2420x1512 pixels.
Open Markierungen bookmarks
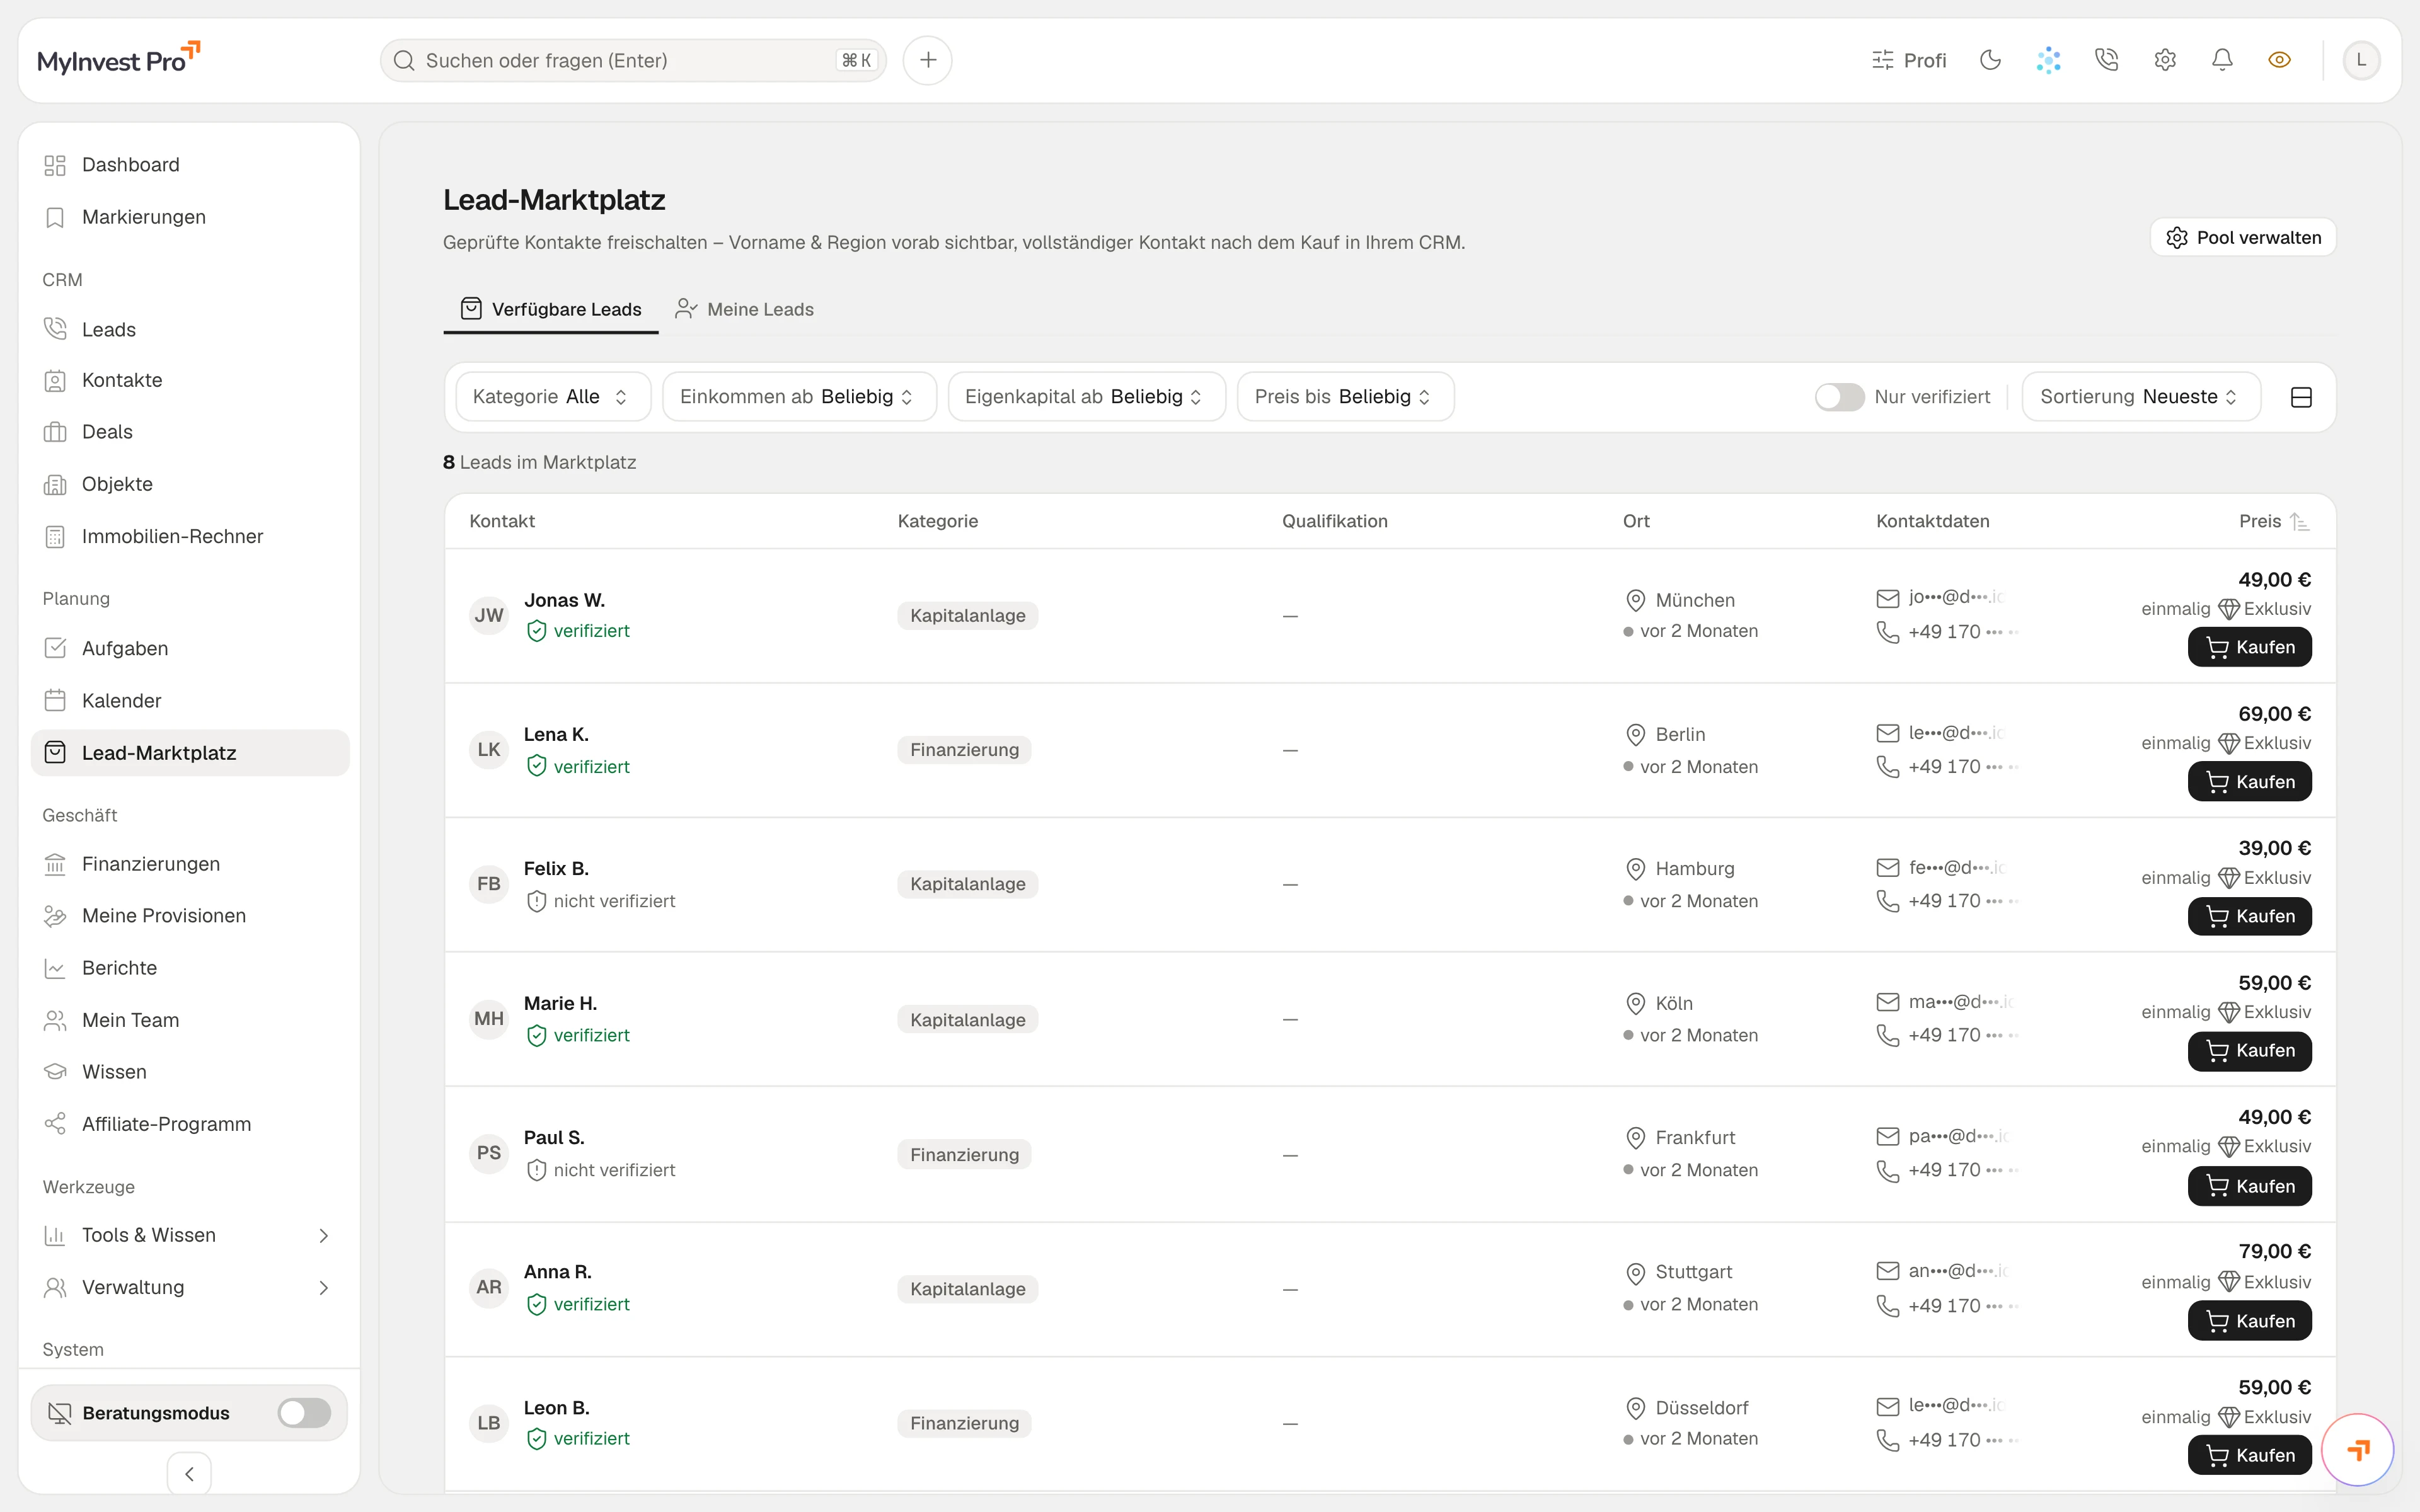189,217
